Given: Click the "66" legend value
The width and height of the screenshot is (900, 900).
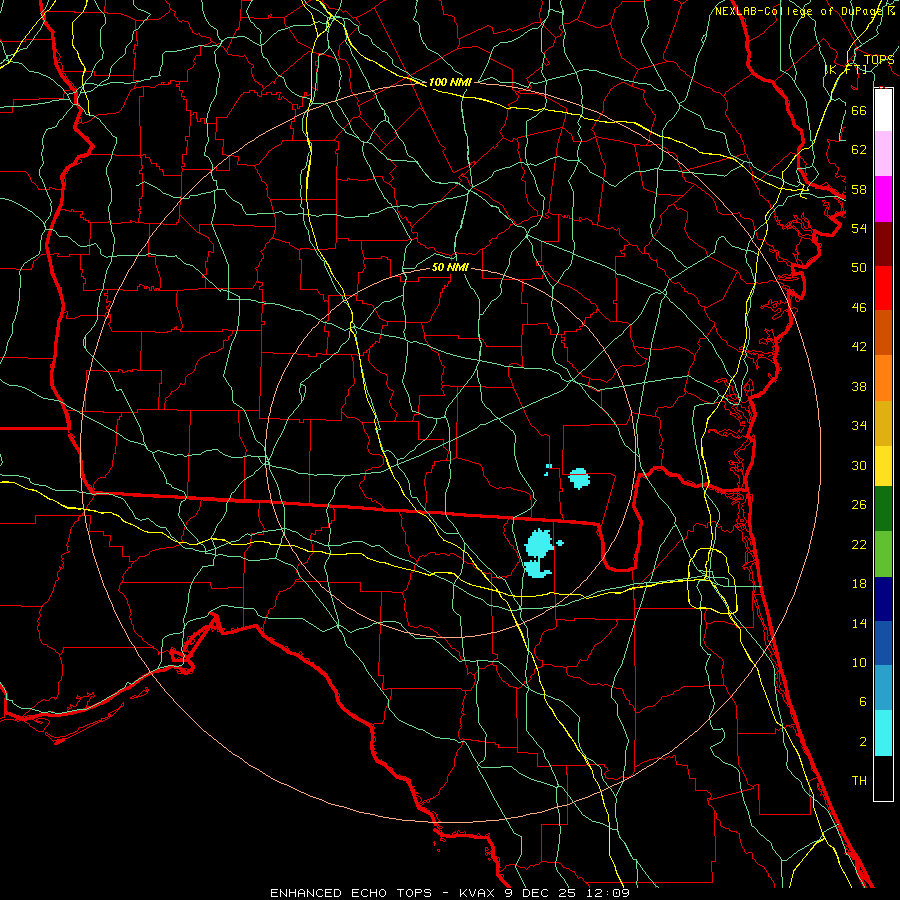Looking at the screenshot, I should coord(859,110).
